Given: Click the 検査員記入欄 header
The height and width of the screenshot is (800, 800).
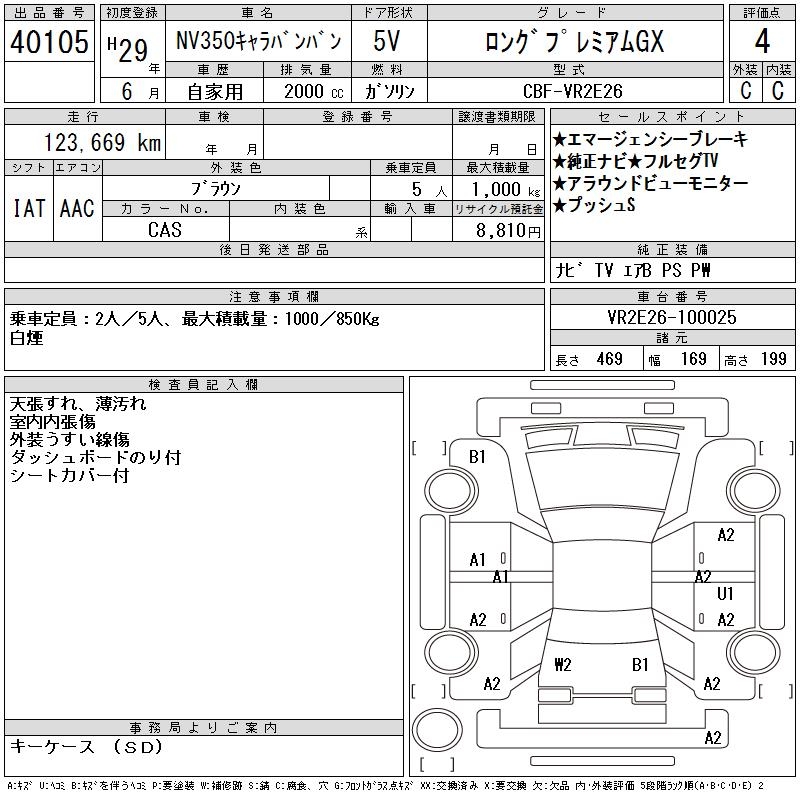Looking at the screenshot, I should click(204, 385).
